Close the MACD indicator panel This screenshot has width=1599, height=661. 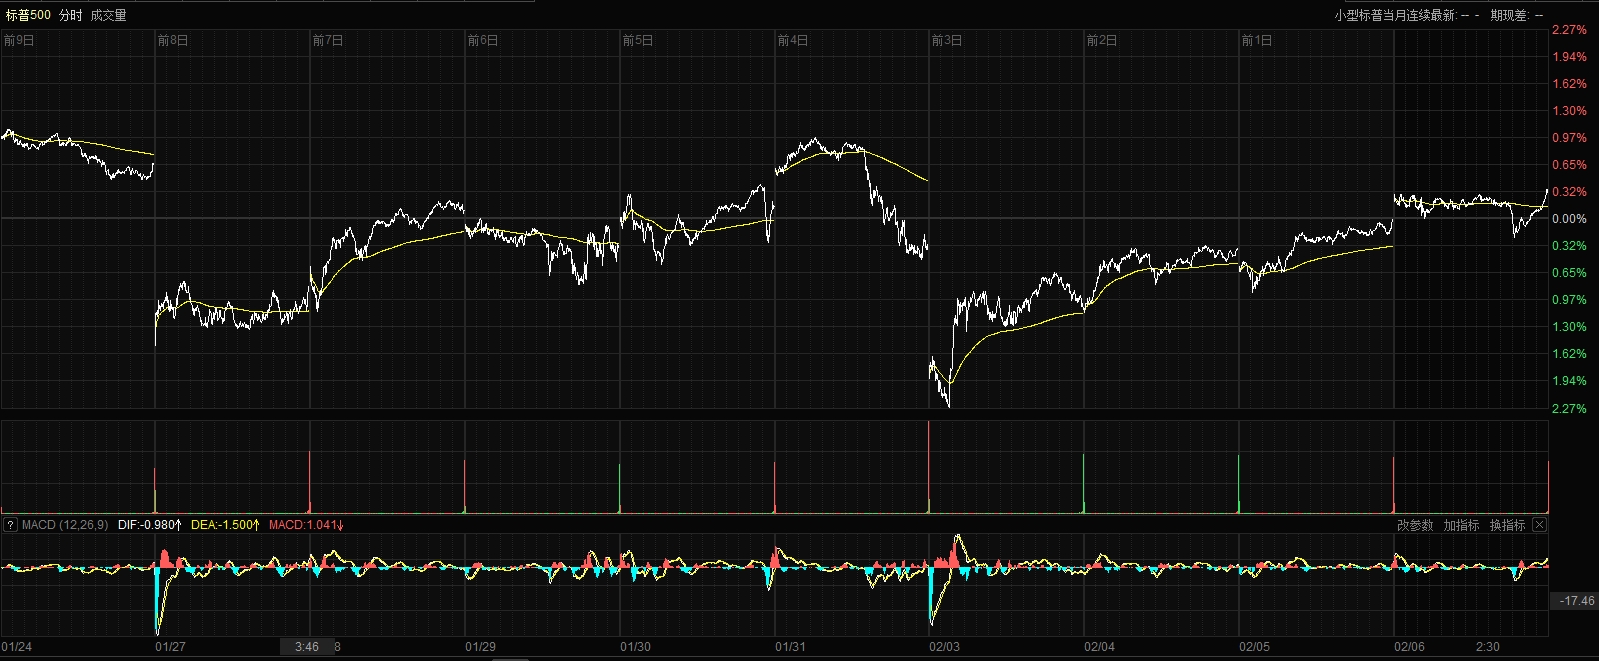coord(1540,525)
